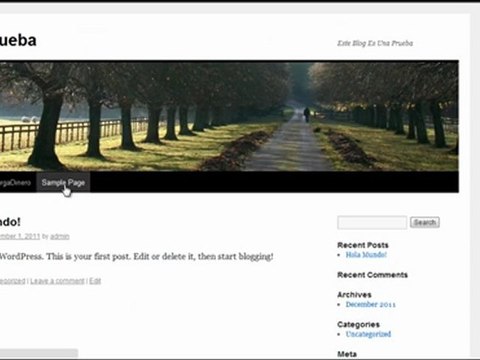Open the December 2011 archive link
The height and width of the screenshot is (360, 480).
pos(371,304)
